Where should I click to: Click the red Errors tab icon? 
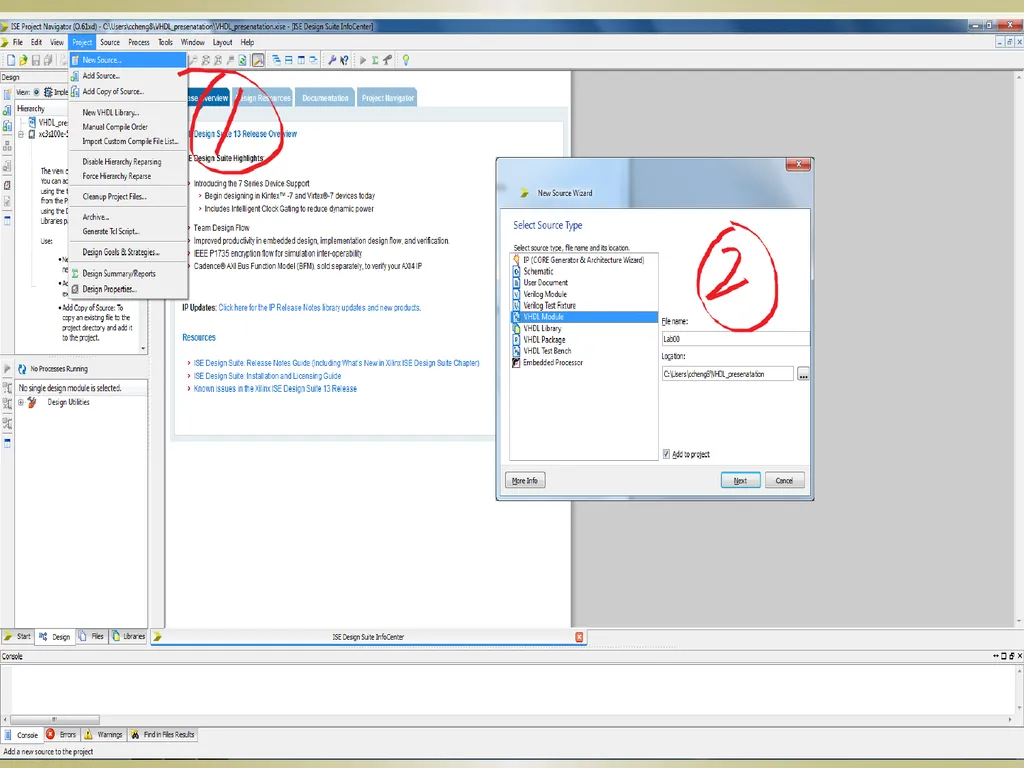[50, 735]
